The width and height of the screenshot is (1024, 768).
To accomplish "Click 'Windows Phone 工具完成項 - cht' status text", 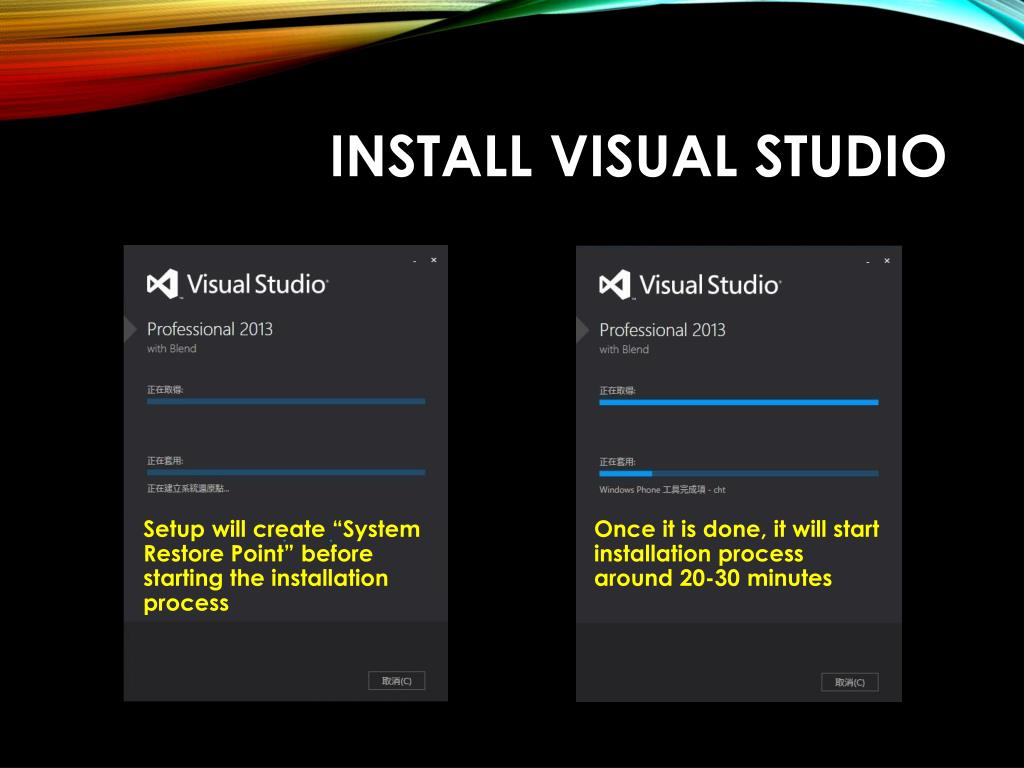I will 662,490.
